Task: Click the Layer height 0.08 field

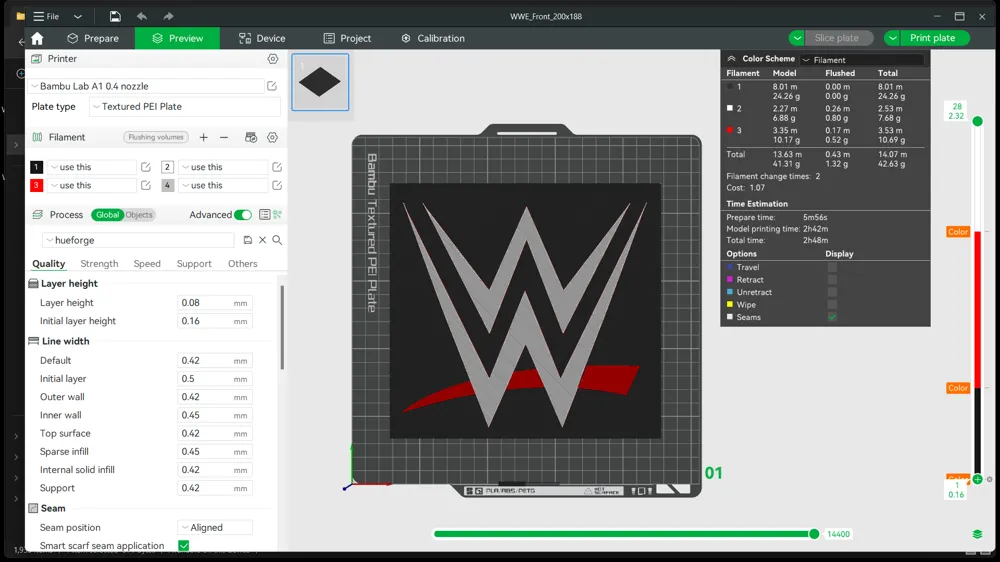Action: [214, 302]
